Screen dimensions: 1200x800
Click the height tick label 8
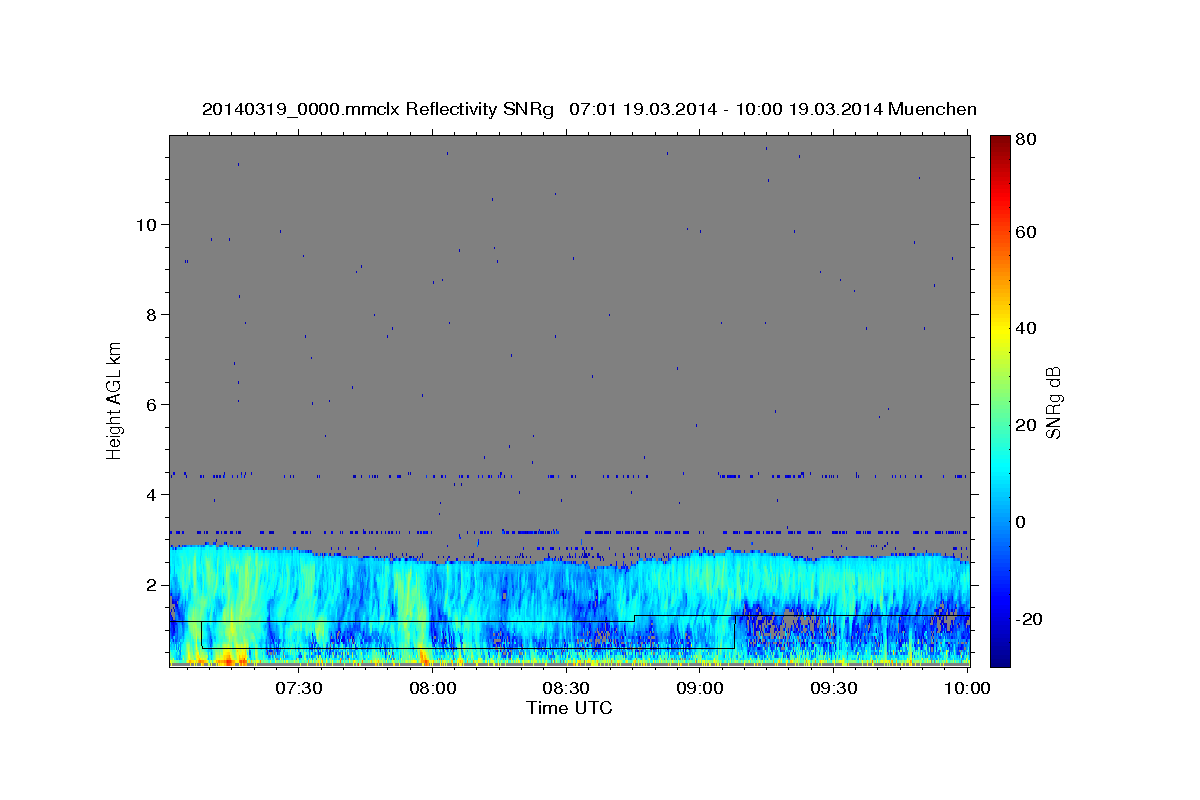[151, 315]
